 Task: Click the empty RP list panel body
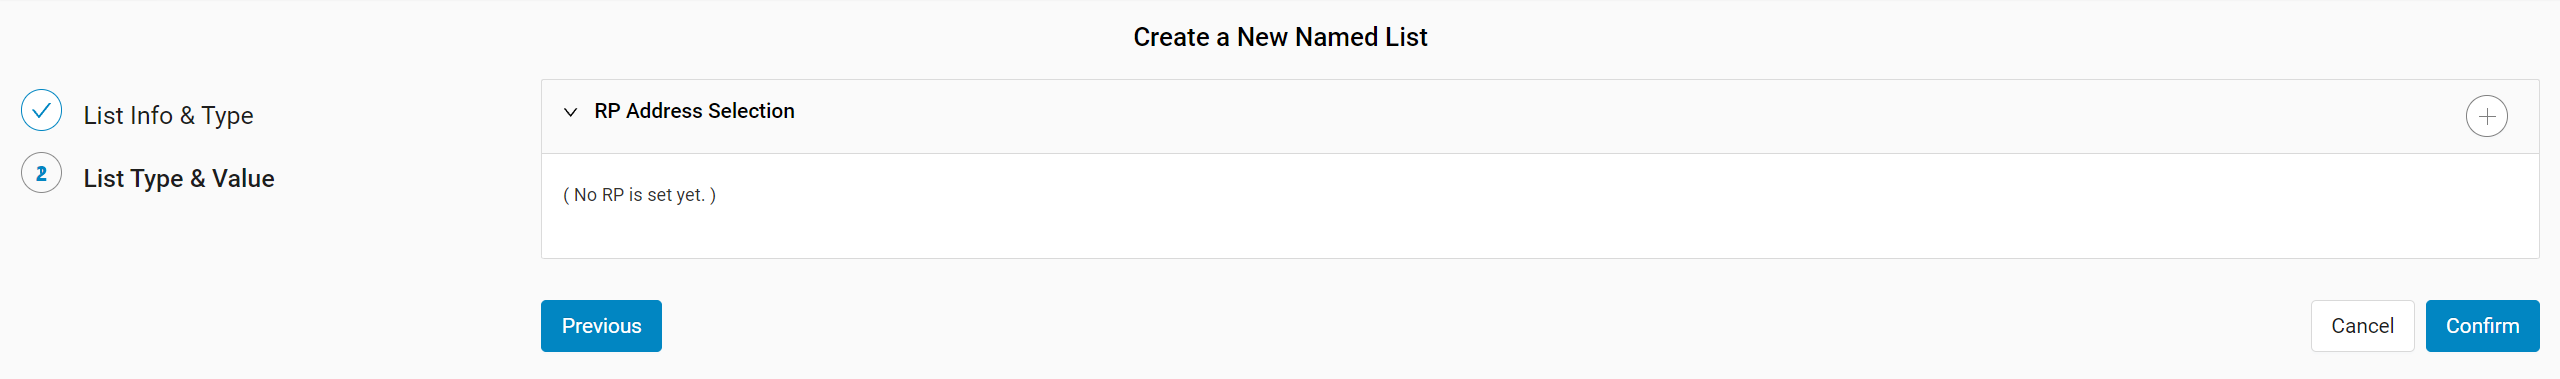coord(1540,206)
